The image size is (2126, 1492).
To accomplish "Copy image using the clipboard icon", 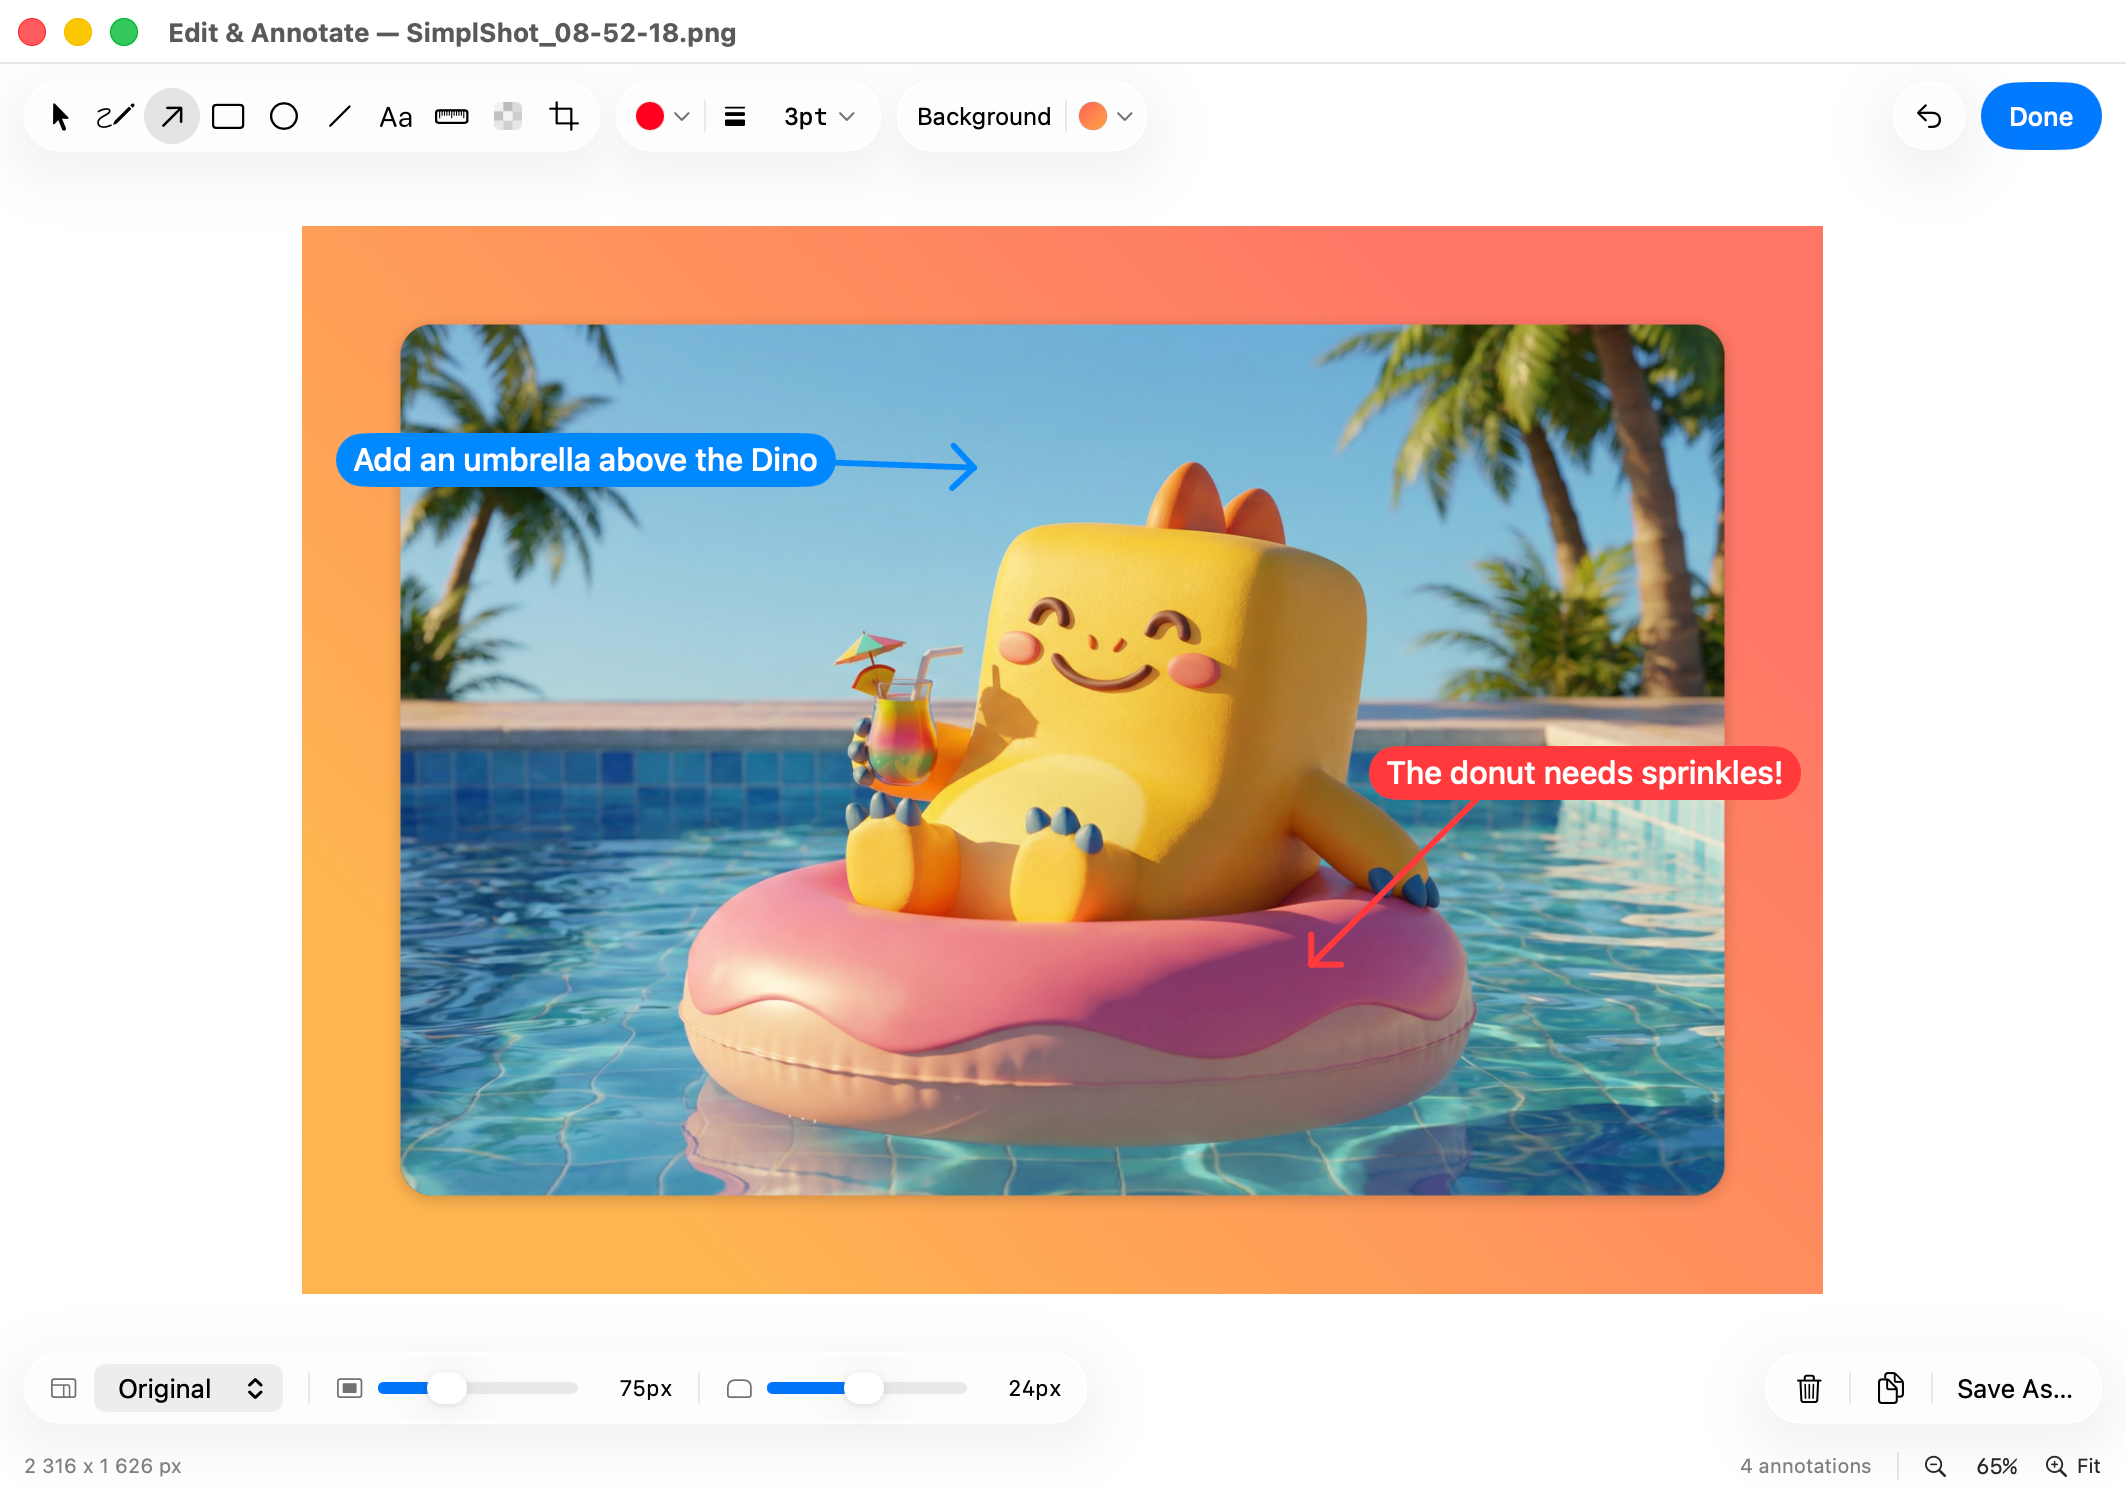I will (x=1890, y=1388).
